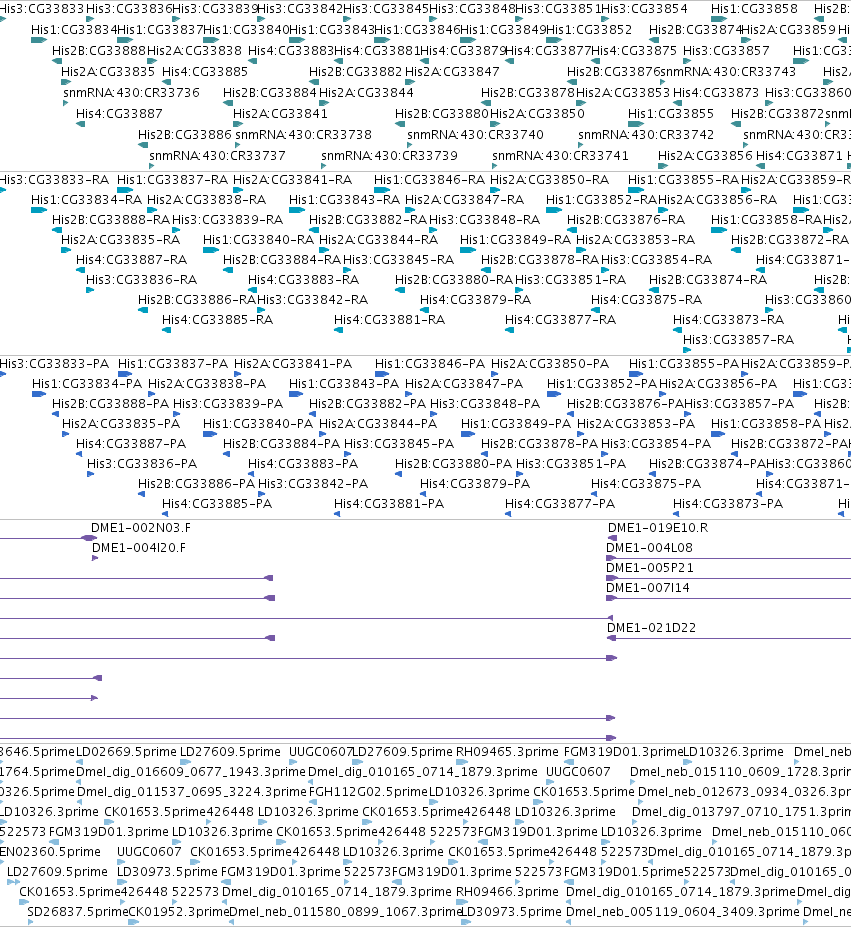
Task: Click transcript label His2B:CG33874-RA
Action: [x=708, y=280]
